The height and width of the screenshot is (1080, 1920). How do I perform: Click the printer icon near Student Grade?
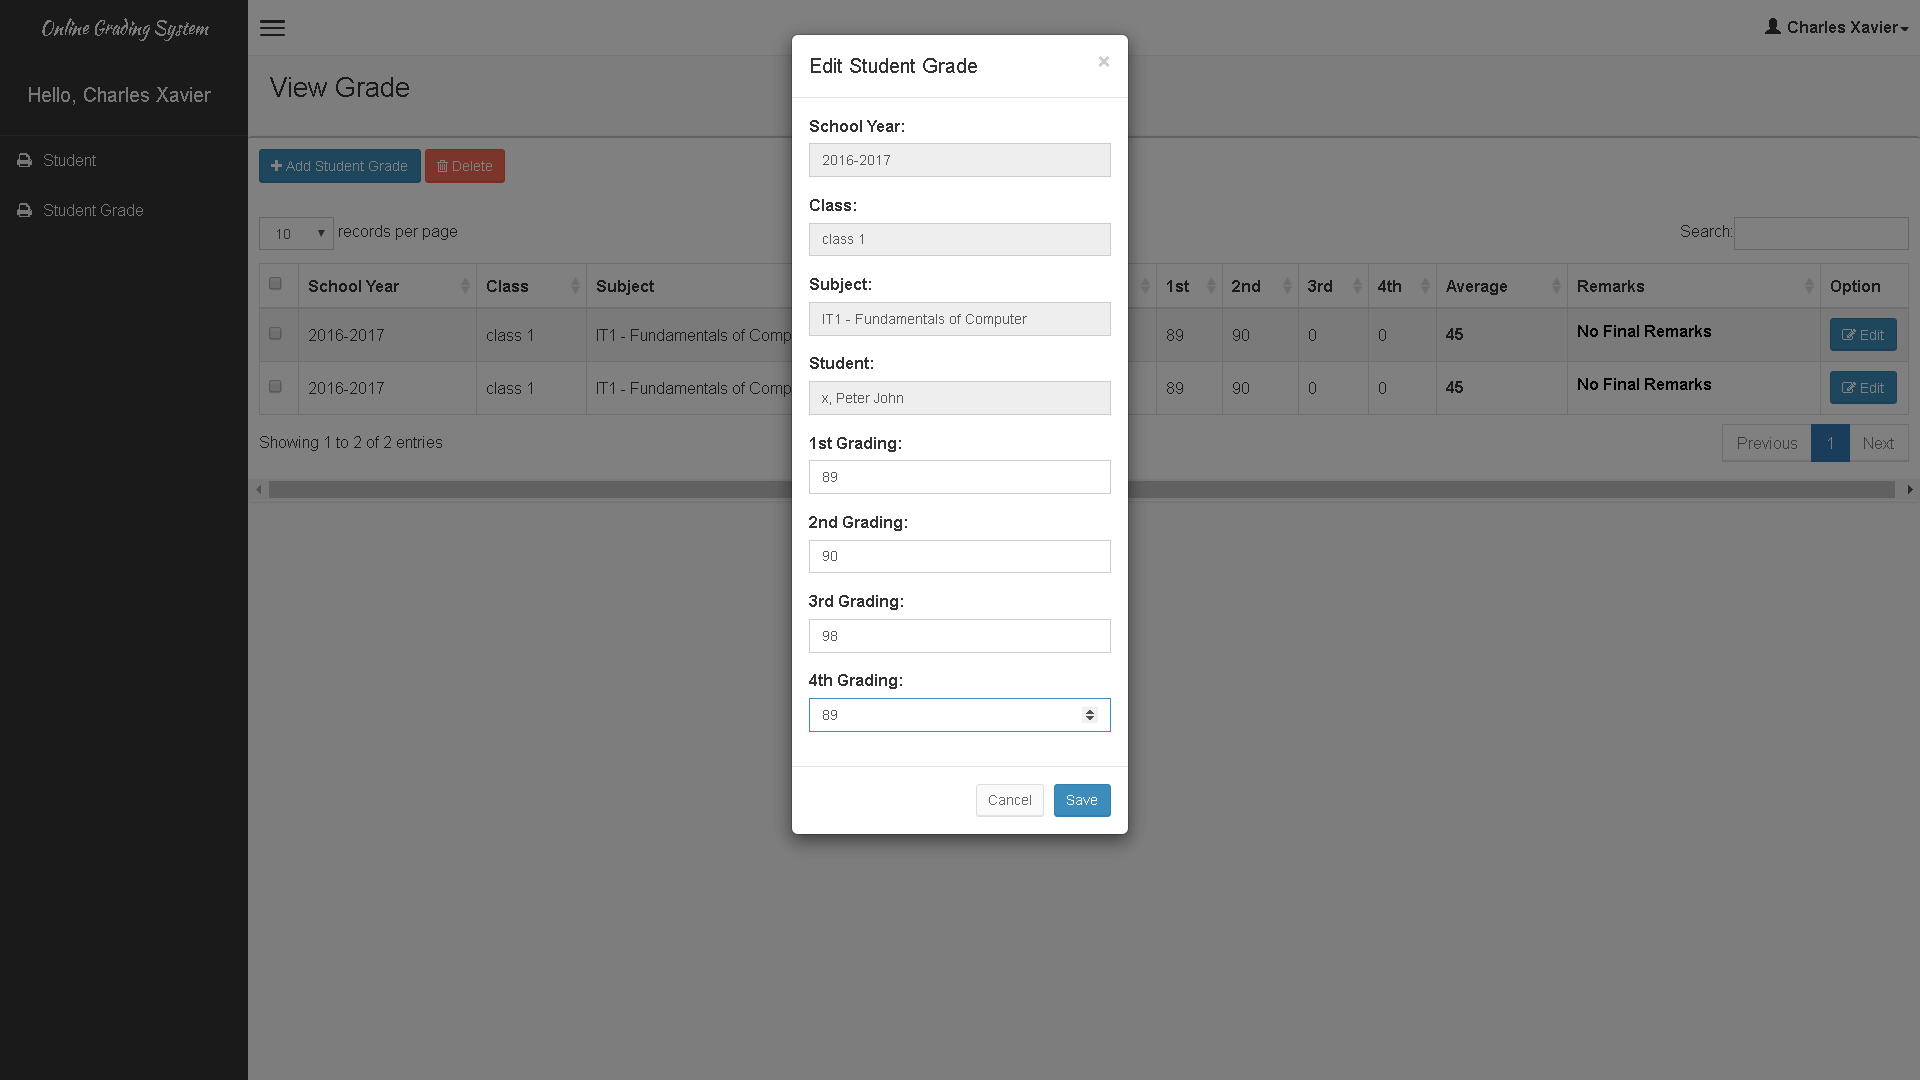[25, 211]
